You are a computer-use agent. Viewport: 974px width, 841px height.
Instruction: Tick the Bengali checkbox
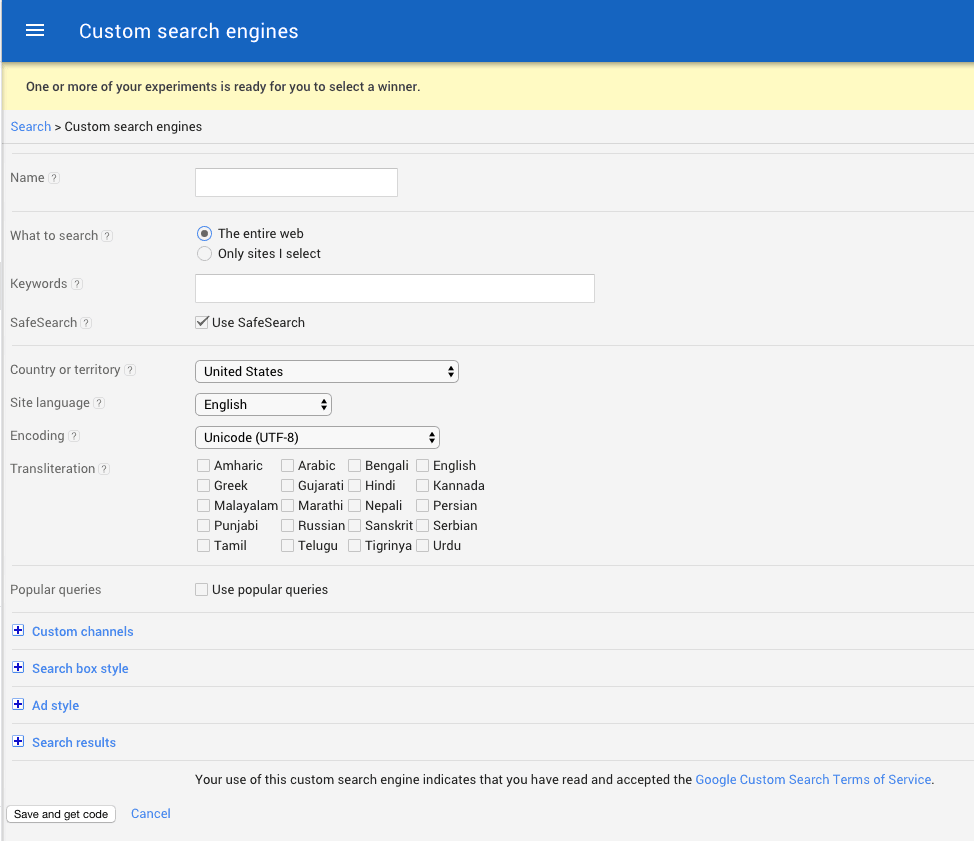[354, 466]
